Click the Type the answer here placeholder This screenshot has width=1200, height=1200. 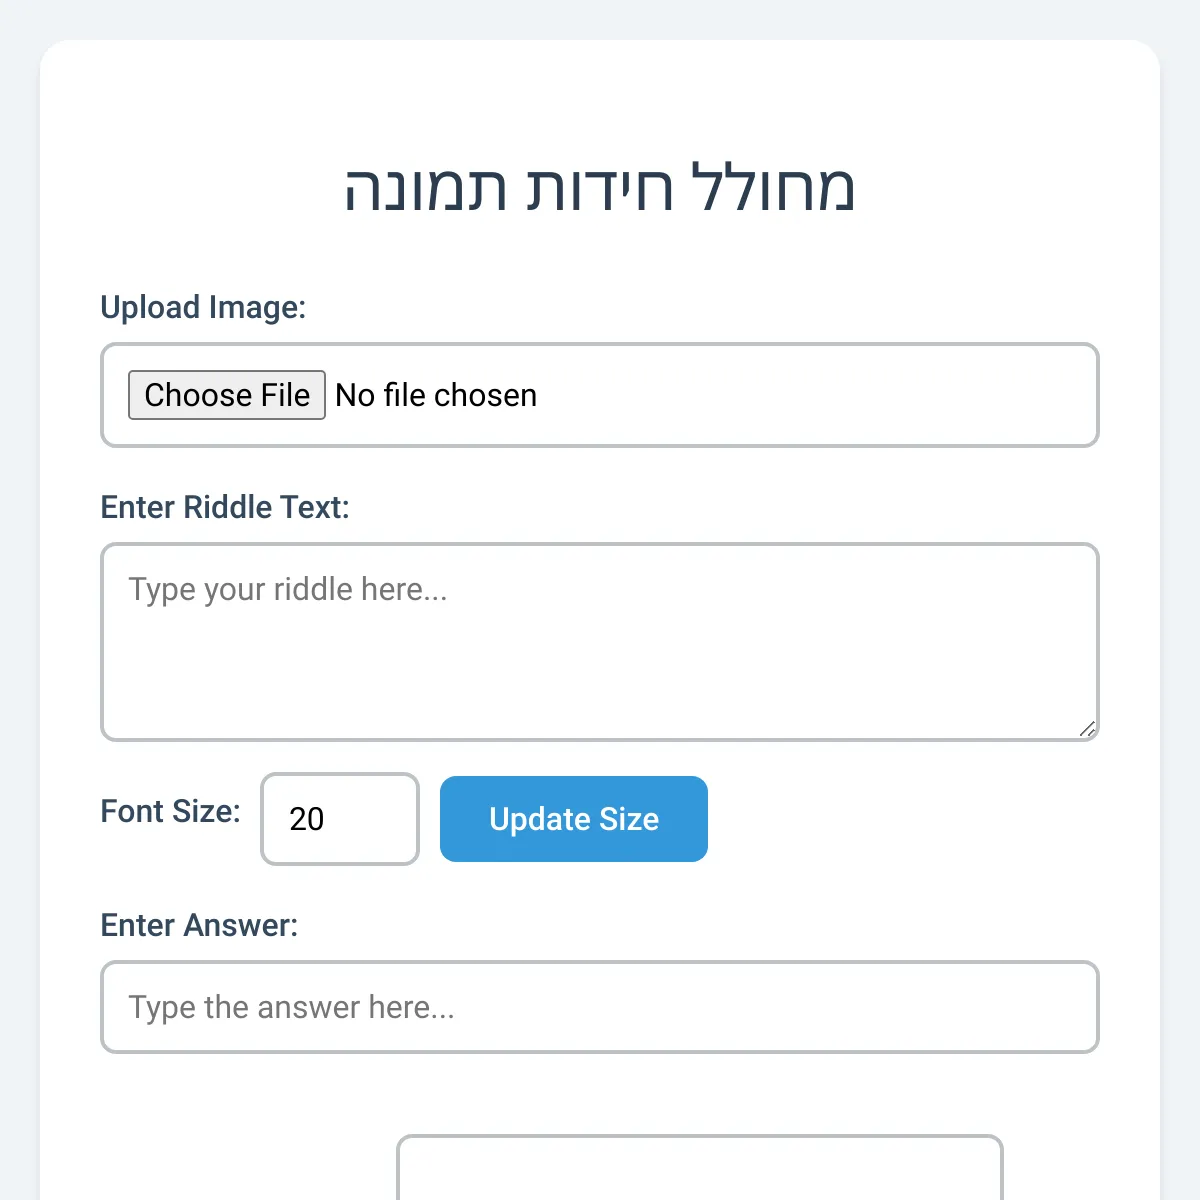pyautogui.click(x=290, y=1007)
